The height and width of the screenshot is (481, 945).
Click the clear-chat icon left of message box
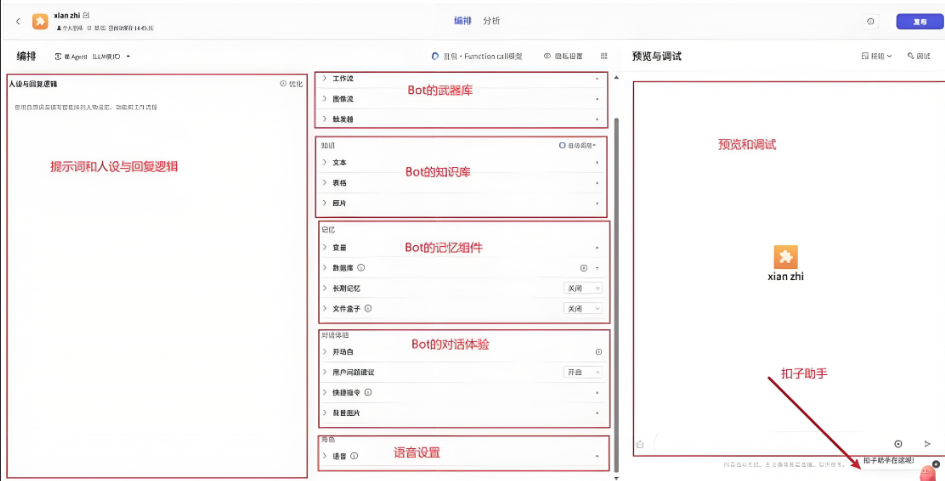coord(640,444)
